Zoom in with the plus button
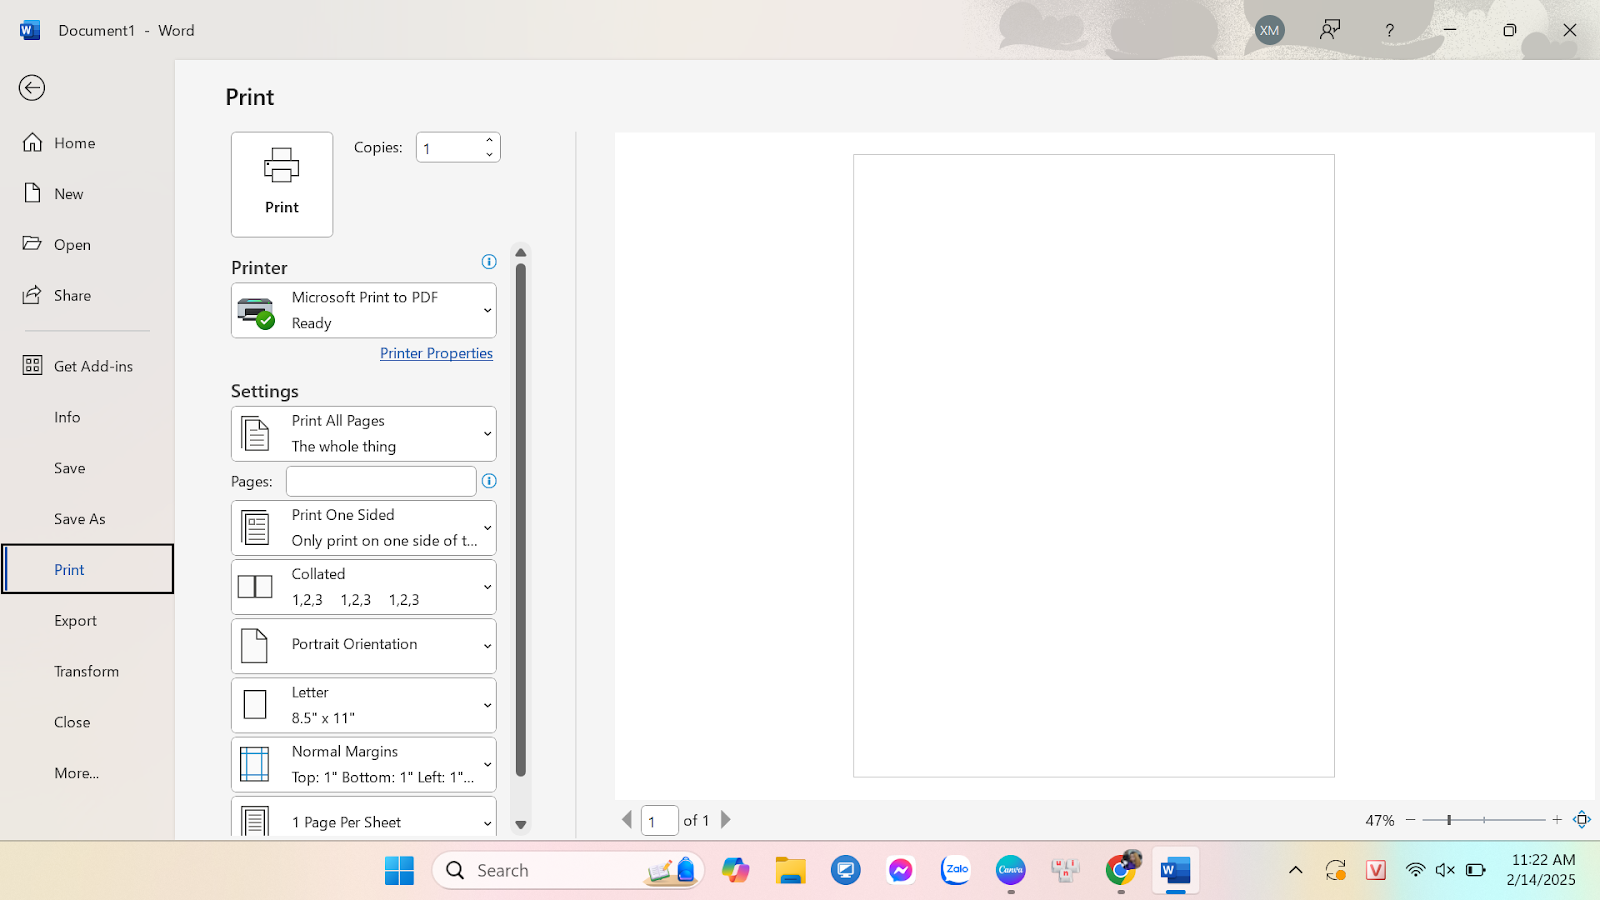1600x900 pixels. pos(1557,820)
